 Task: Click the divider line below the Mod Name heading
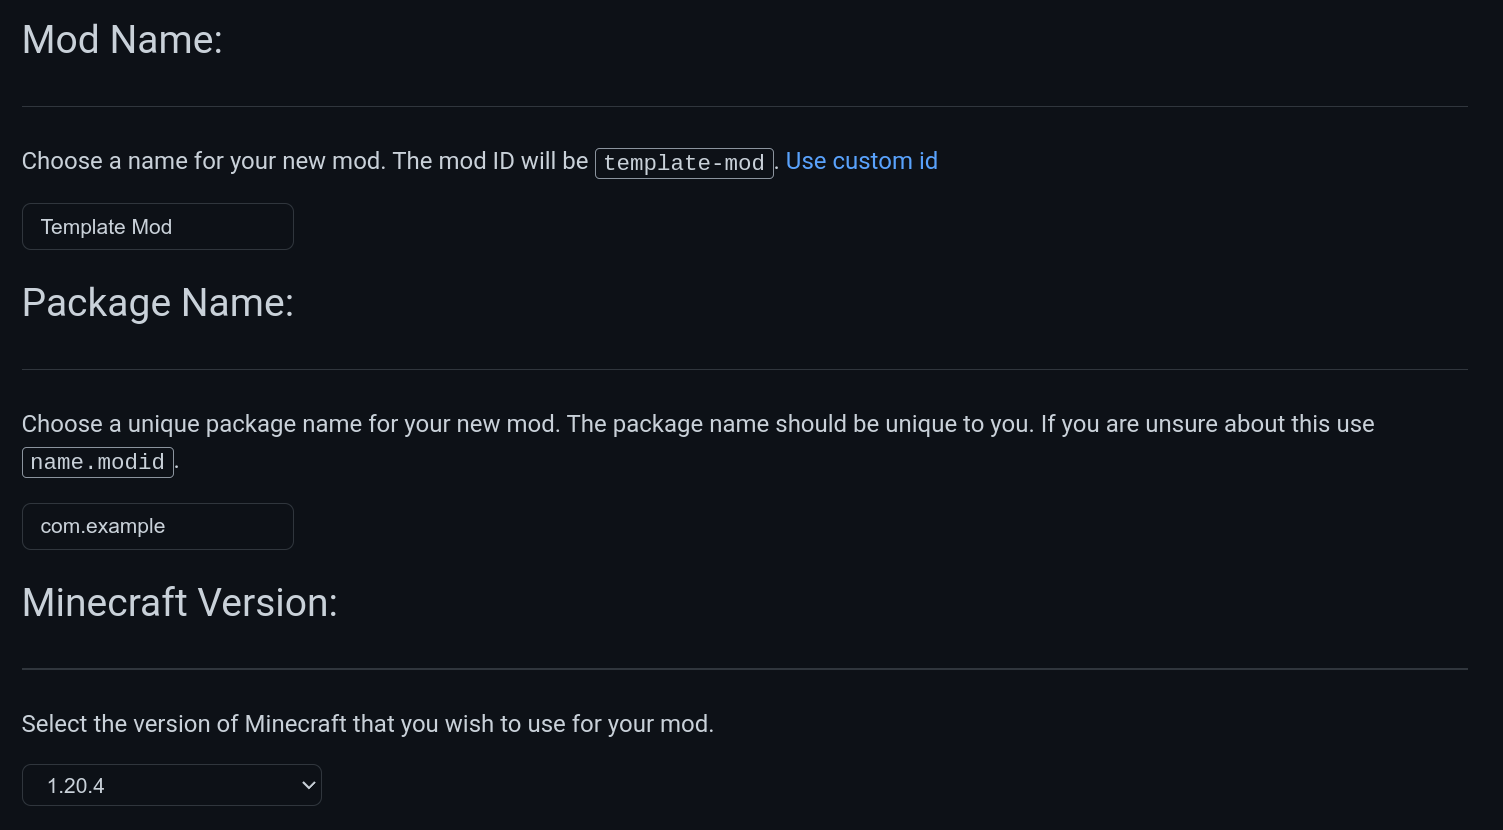[745, 106]
